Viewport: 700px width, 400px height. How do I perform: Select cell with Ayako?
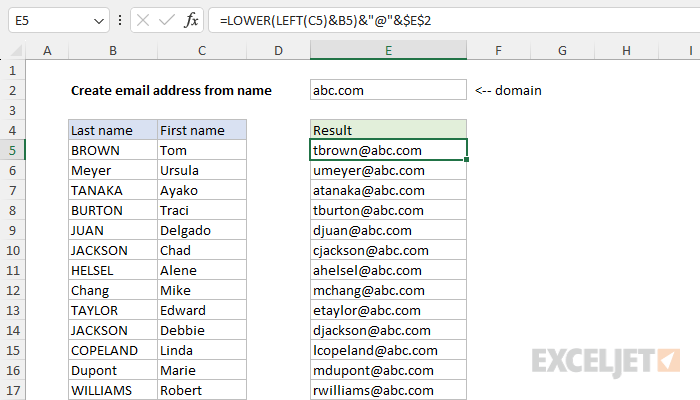click(x=202, y=190)
